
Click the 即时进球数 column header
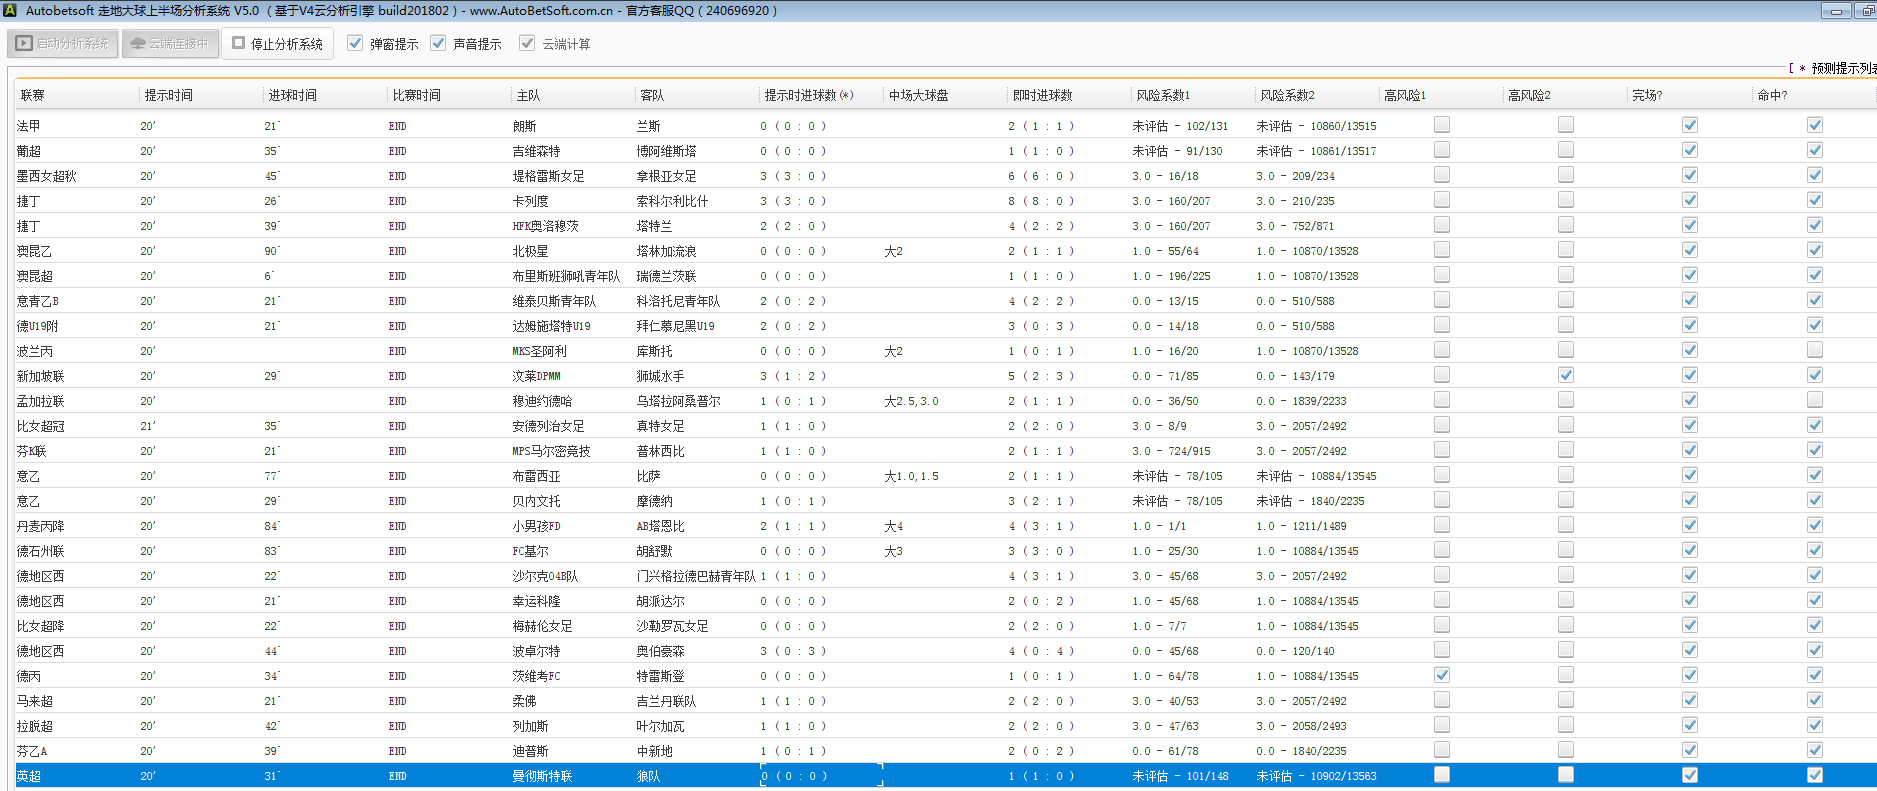[x=1042, y=95]
